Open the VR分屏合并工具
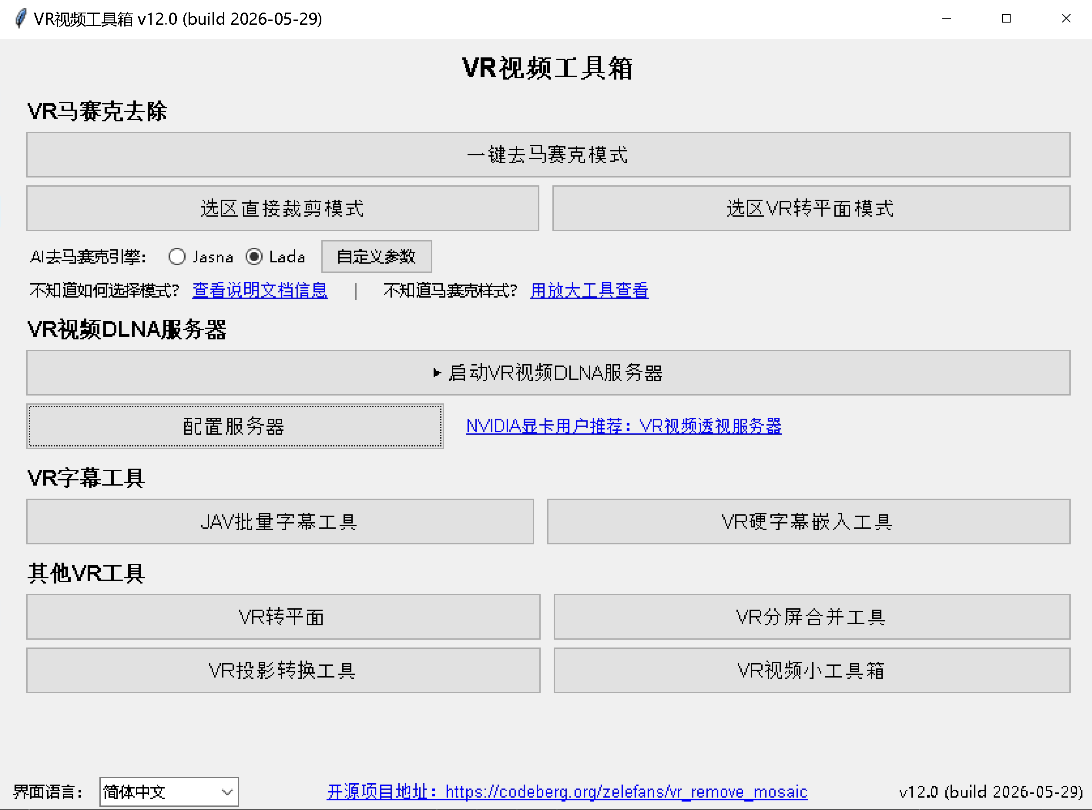 (x=812, y=617)
